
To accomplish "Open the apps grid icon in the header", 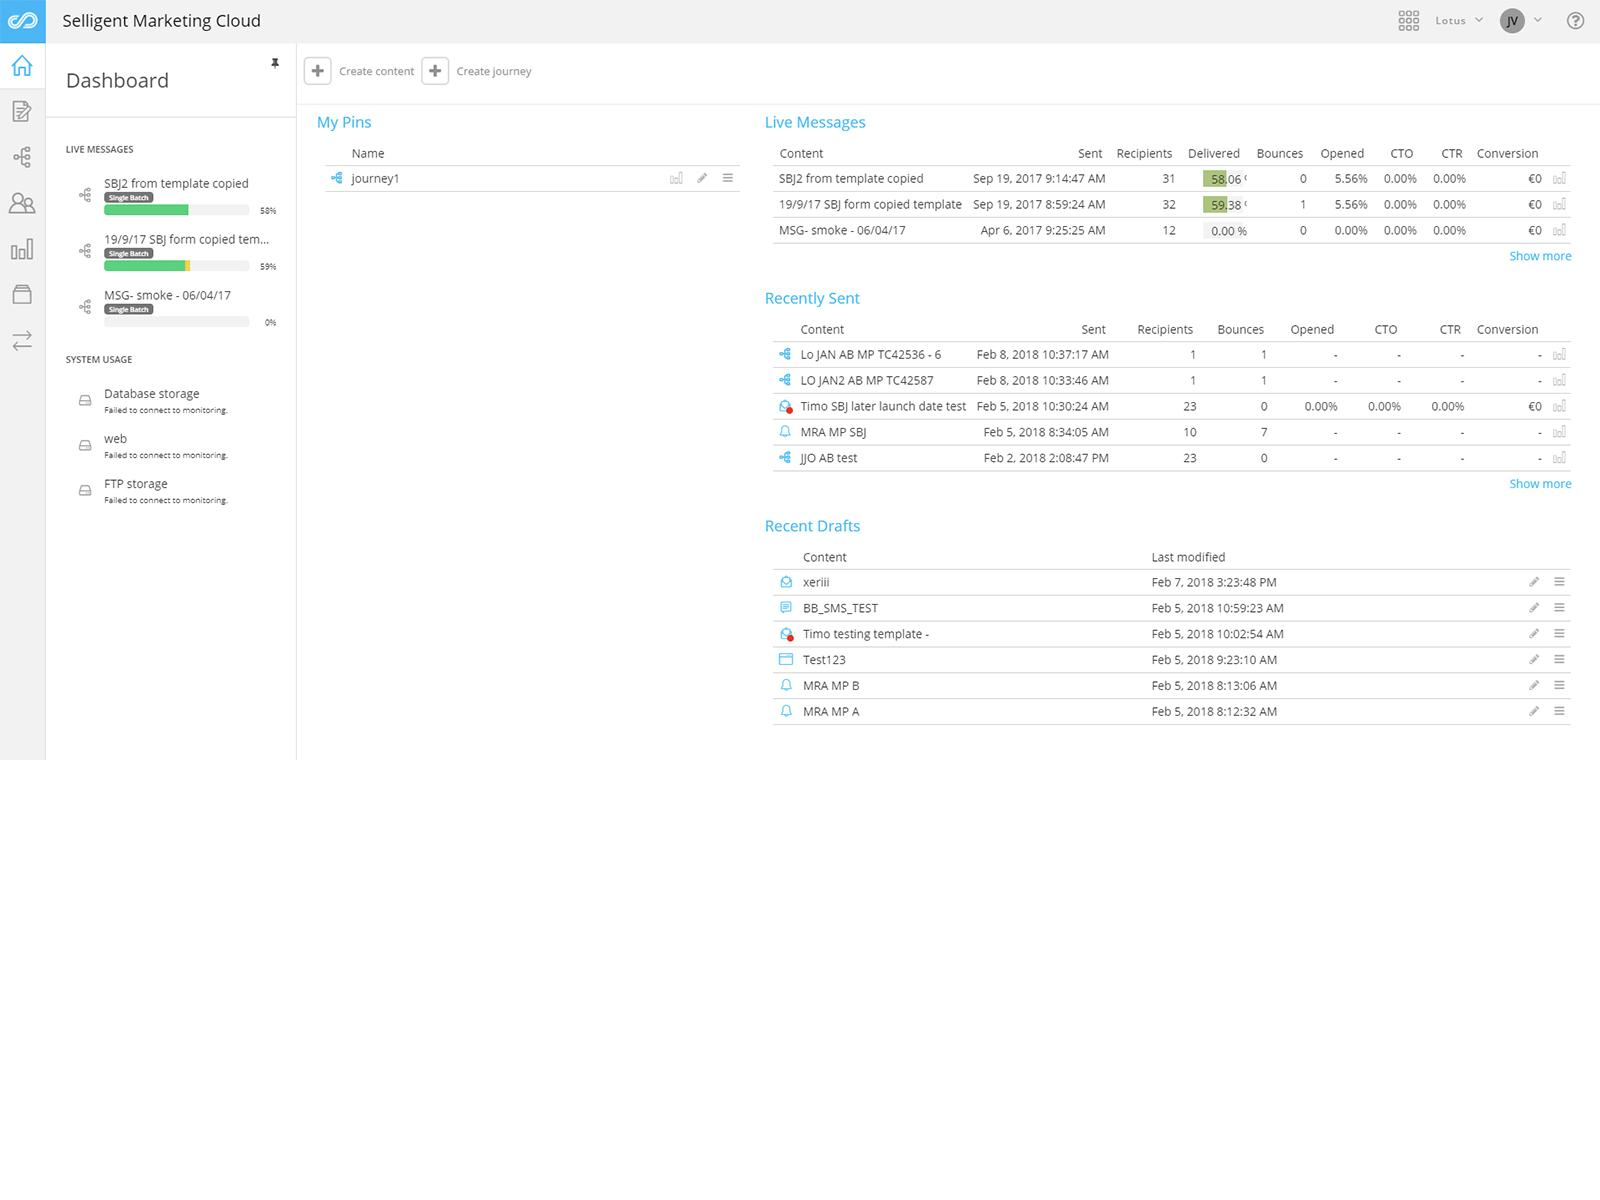I will 1409,20.
